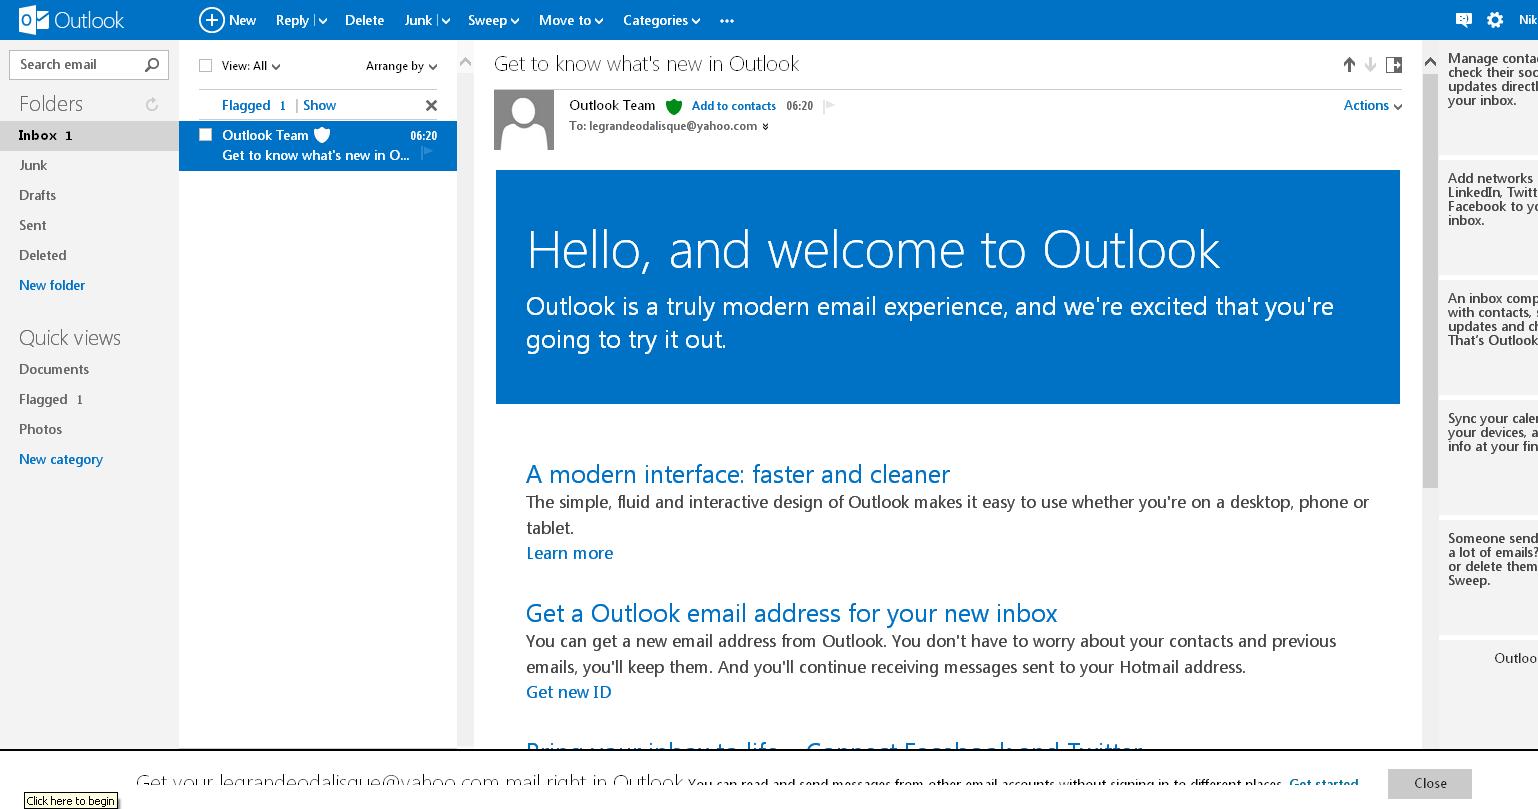Image resolution: width=1538 pixels, height=809 pixels.
Task: Tick the select-all messages checkbox
Action: pyautogui.click(x=205, y=66)
